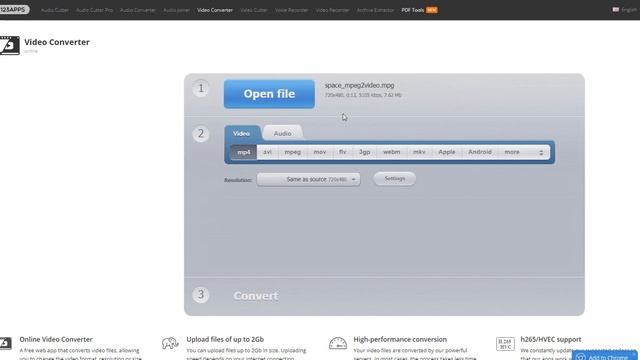Open the Resolution dropdown

pos(309,179)
